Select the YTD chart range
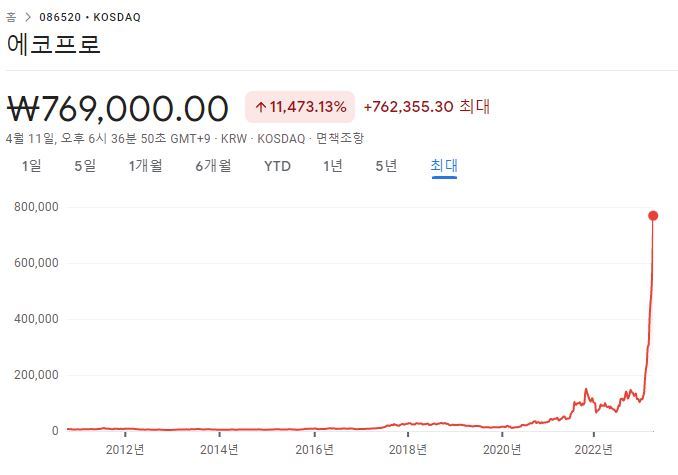Viewport: 678px width, 475px height. [277, 166]
